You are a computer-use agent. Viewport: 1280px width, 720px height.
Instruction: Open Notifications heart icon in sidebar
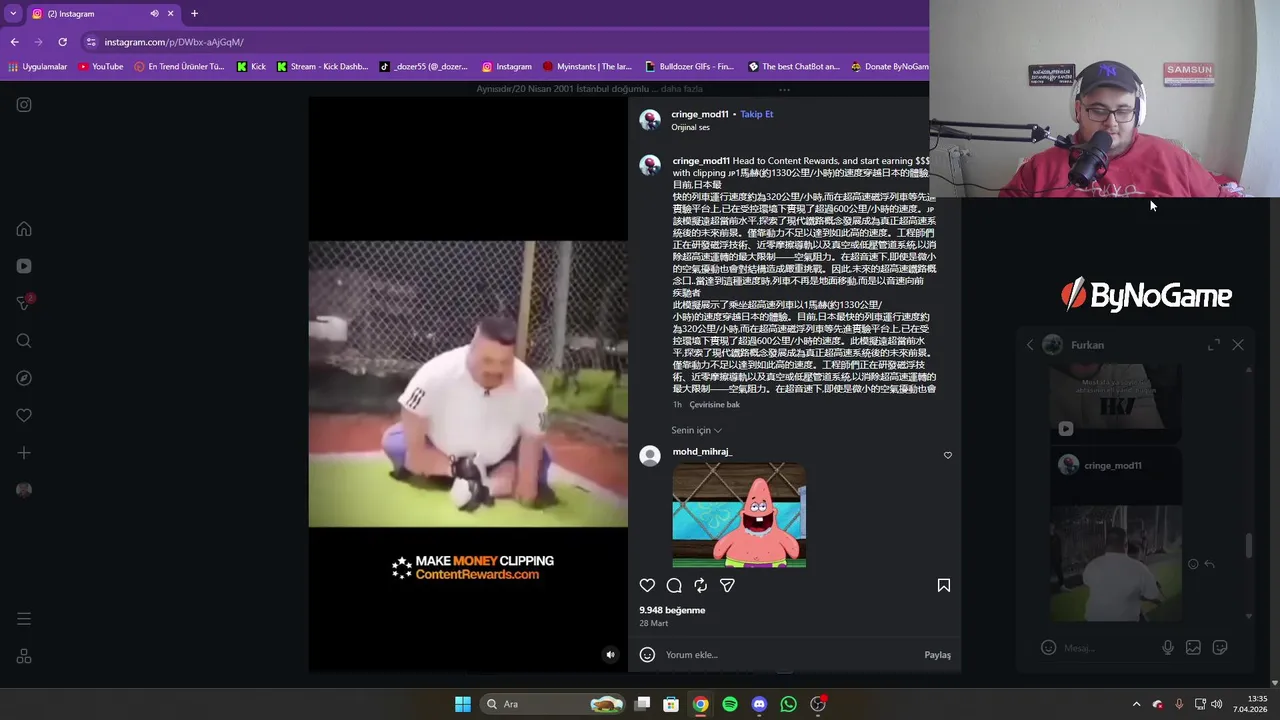[24, 415]
